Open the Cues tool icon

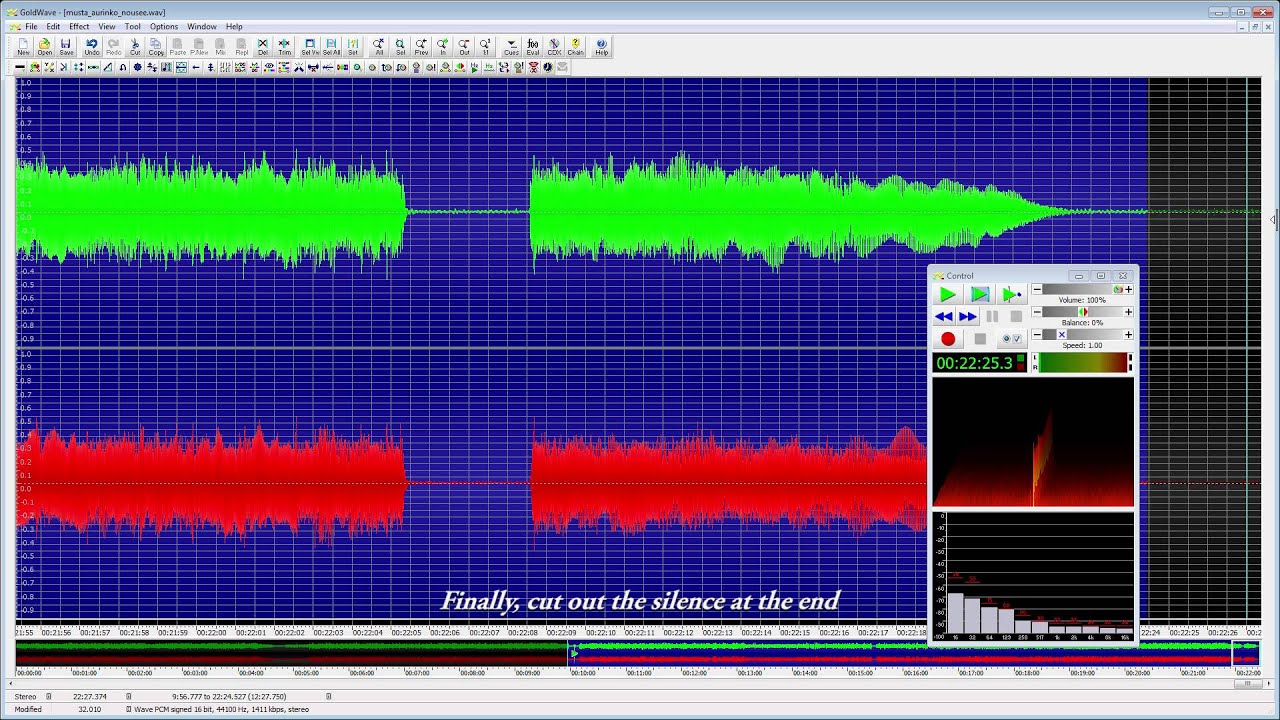click(512, 47)
